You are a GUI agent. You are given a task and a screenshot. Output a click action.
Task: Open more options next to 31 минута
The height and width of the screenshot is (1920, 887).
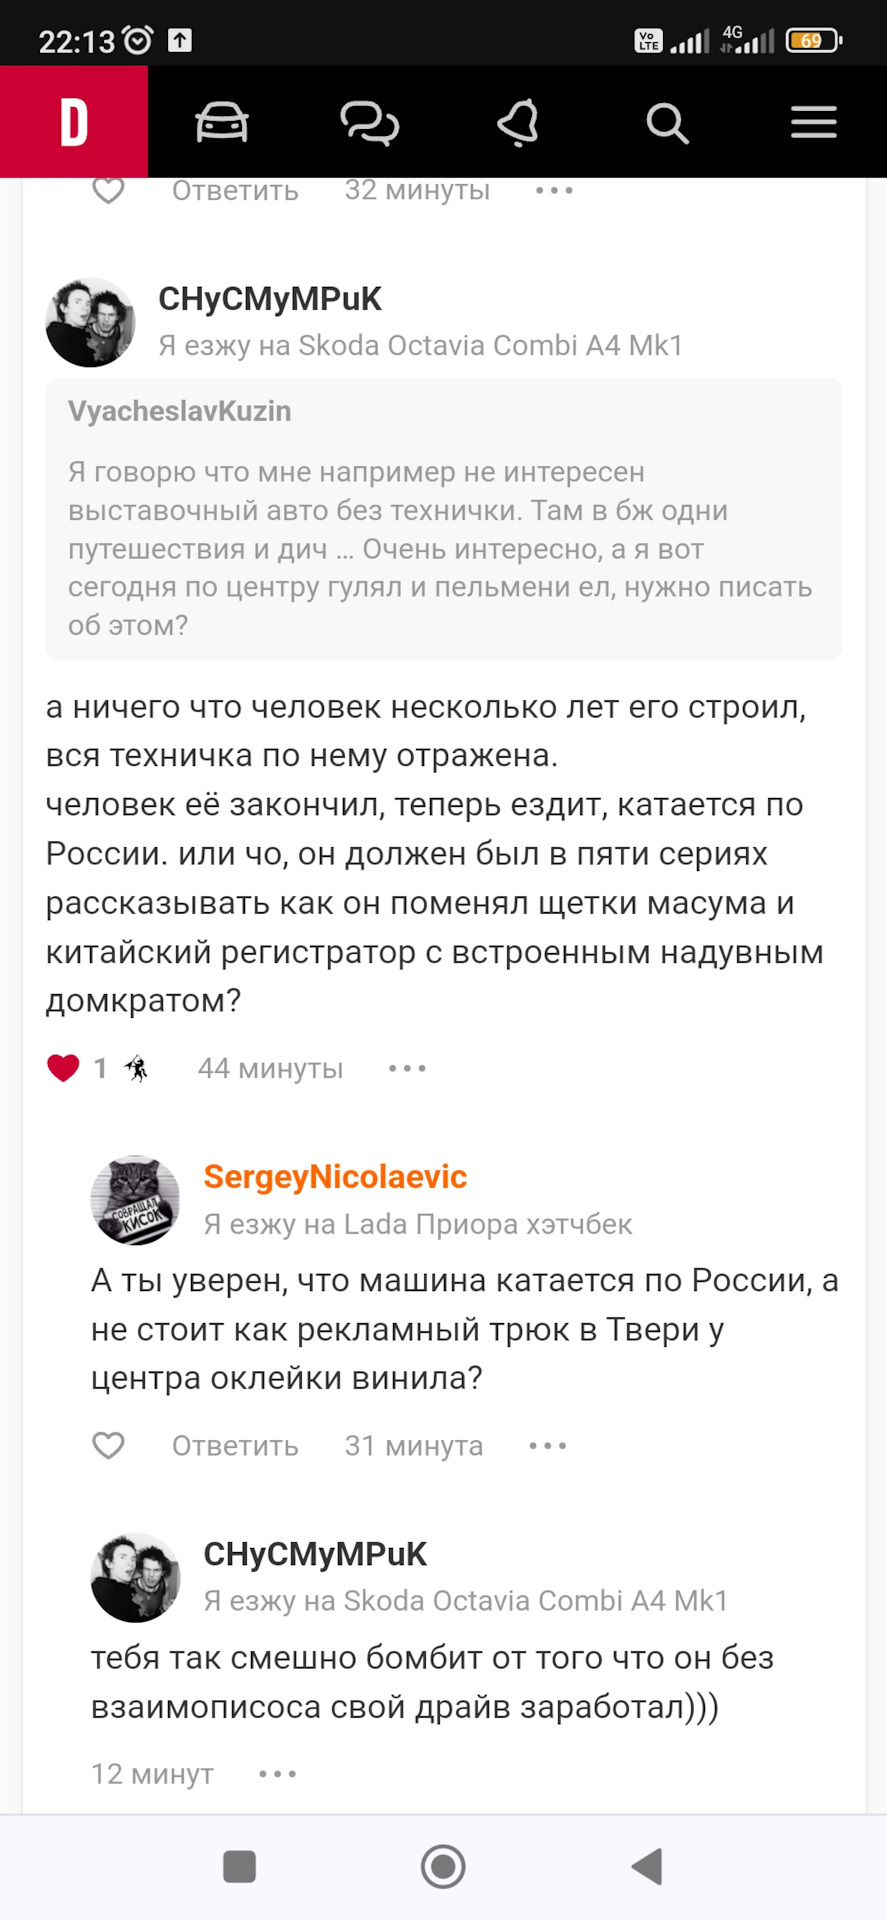click(x=548, y=1445)
